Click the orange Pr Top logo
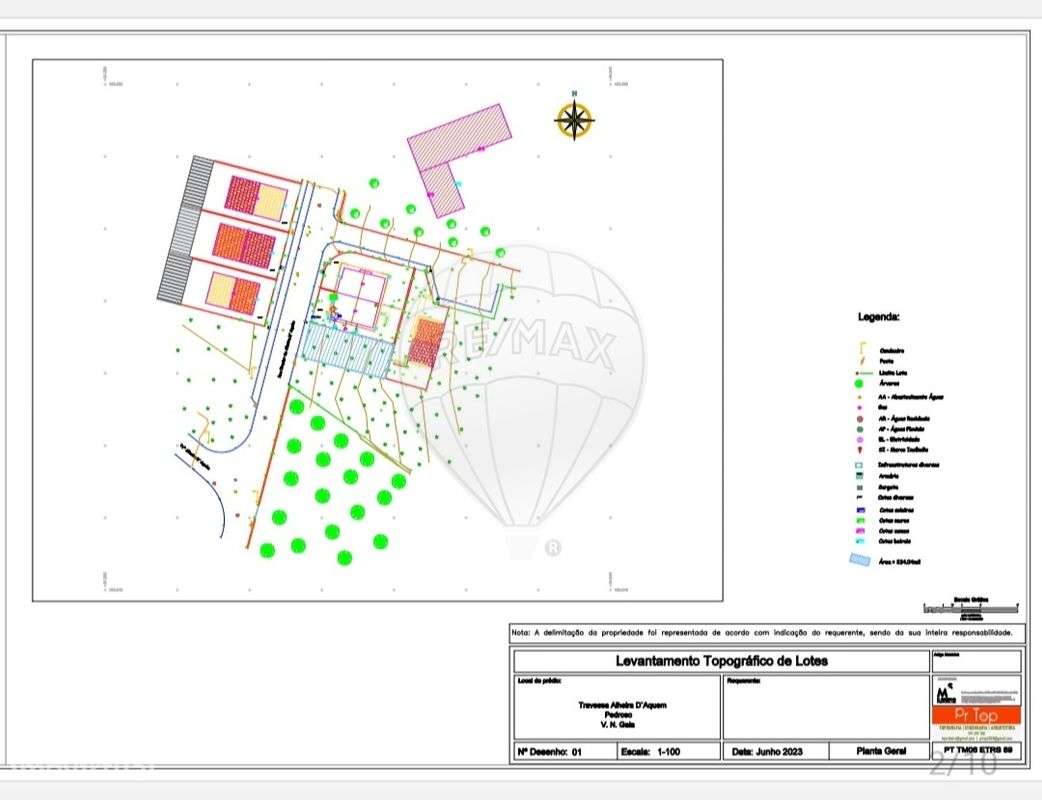Viewport: 1042px width, 800px height. pyautogui.click(x=976, y=716)
